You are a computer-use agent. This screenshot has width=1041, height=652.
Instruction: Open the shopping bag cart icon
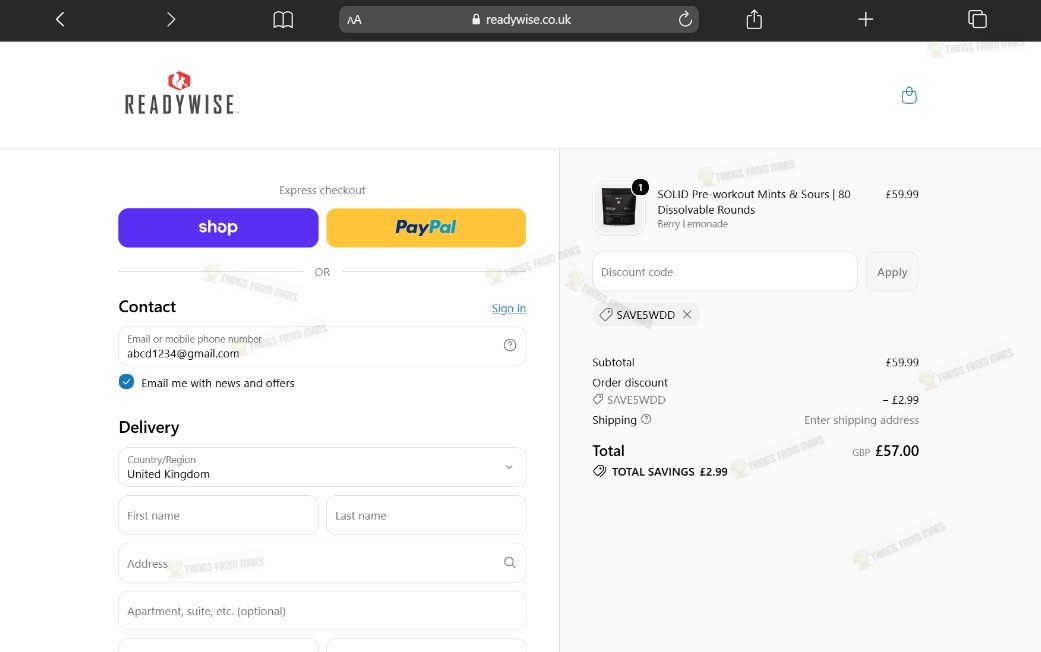click(909, 96)
